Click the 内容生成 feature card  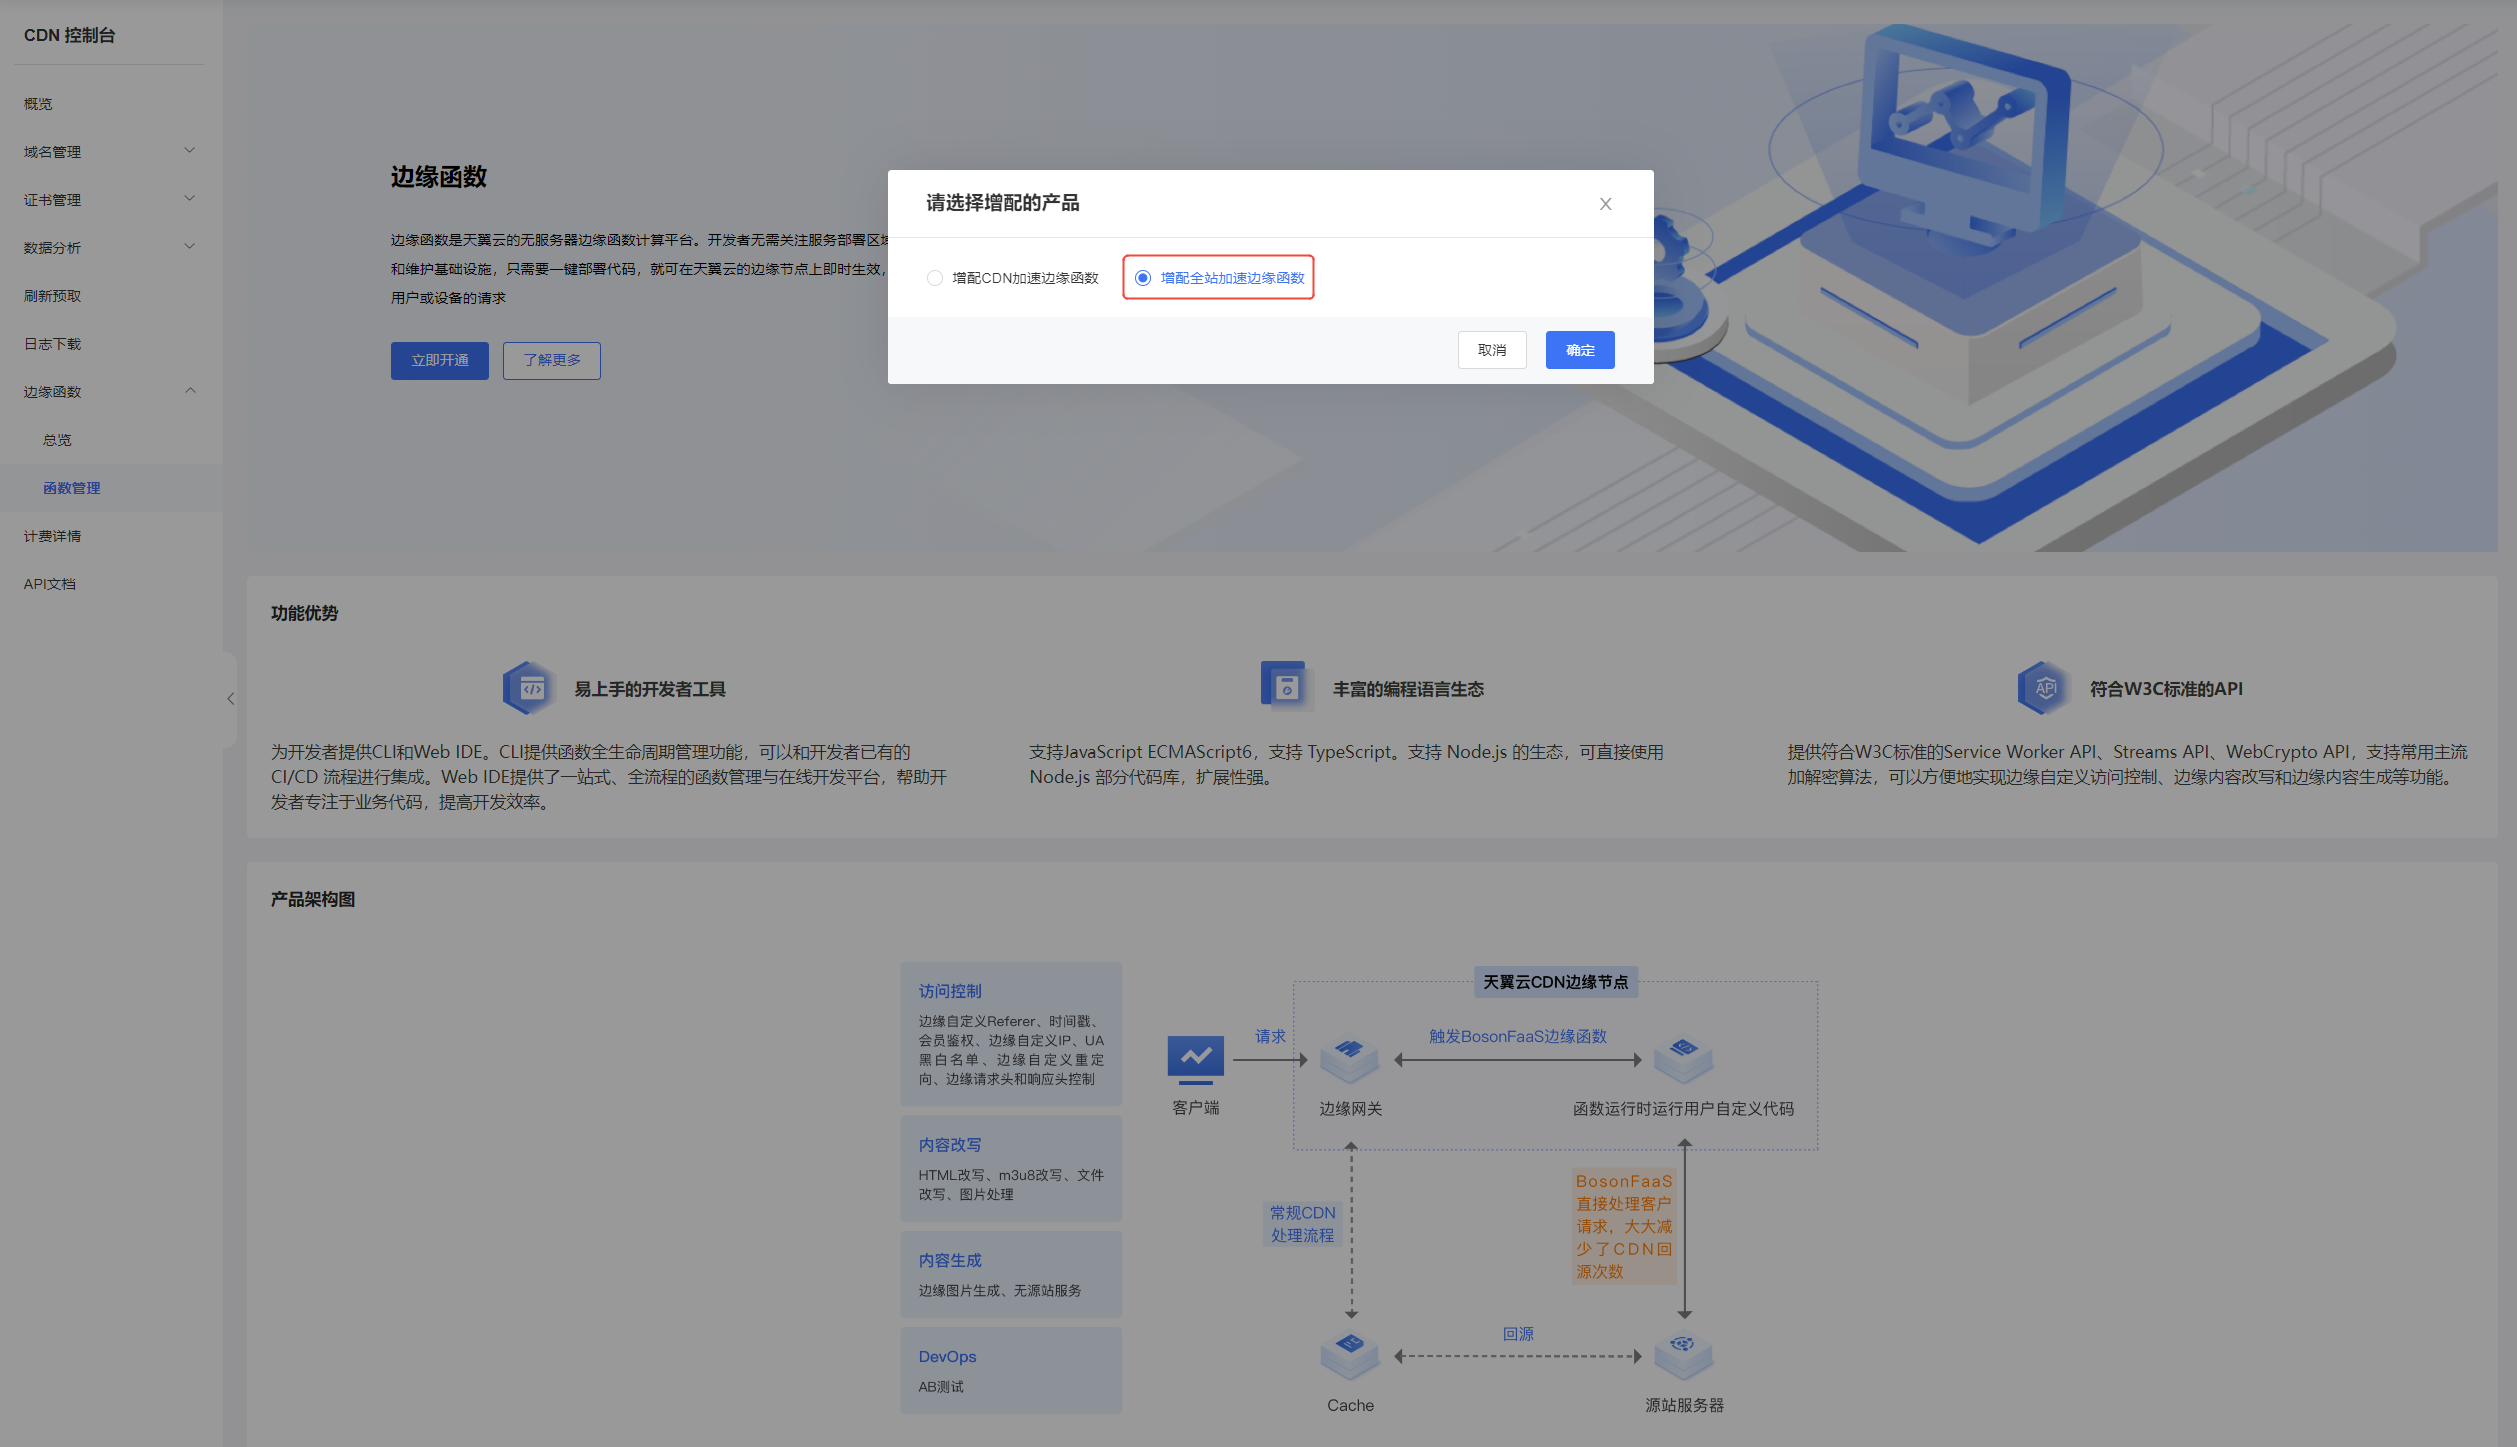click(1011, 1275)
